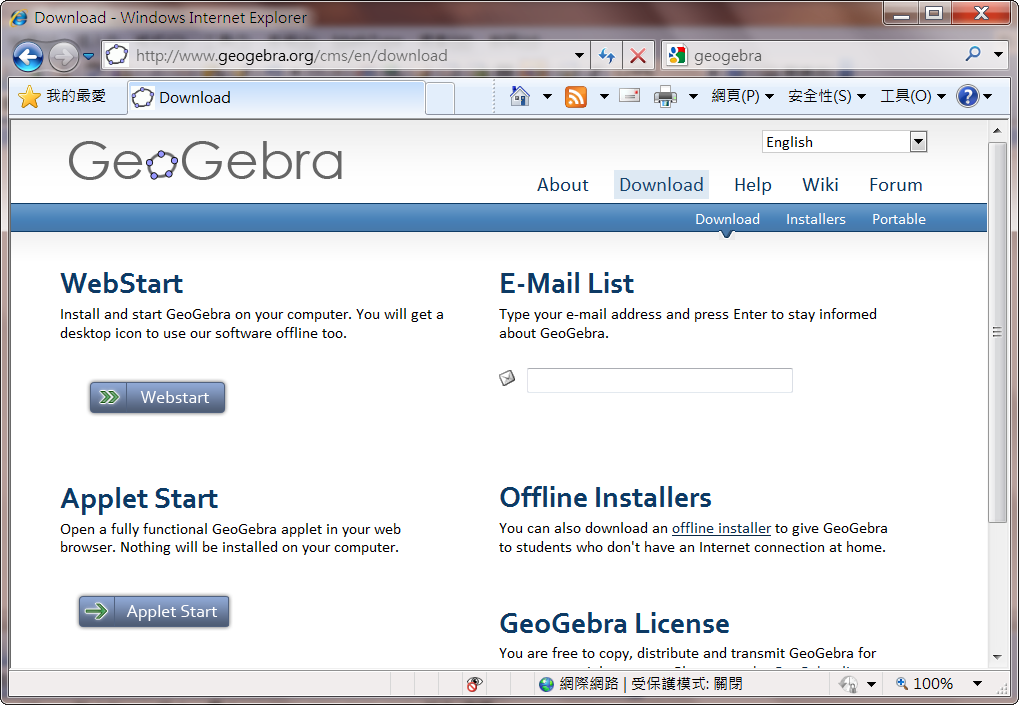Expand the address bar history dropdown
This screenshot has height=705, width=1019.
click(x=578, y=56)
